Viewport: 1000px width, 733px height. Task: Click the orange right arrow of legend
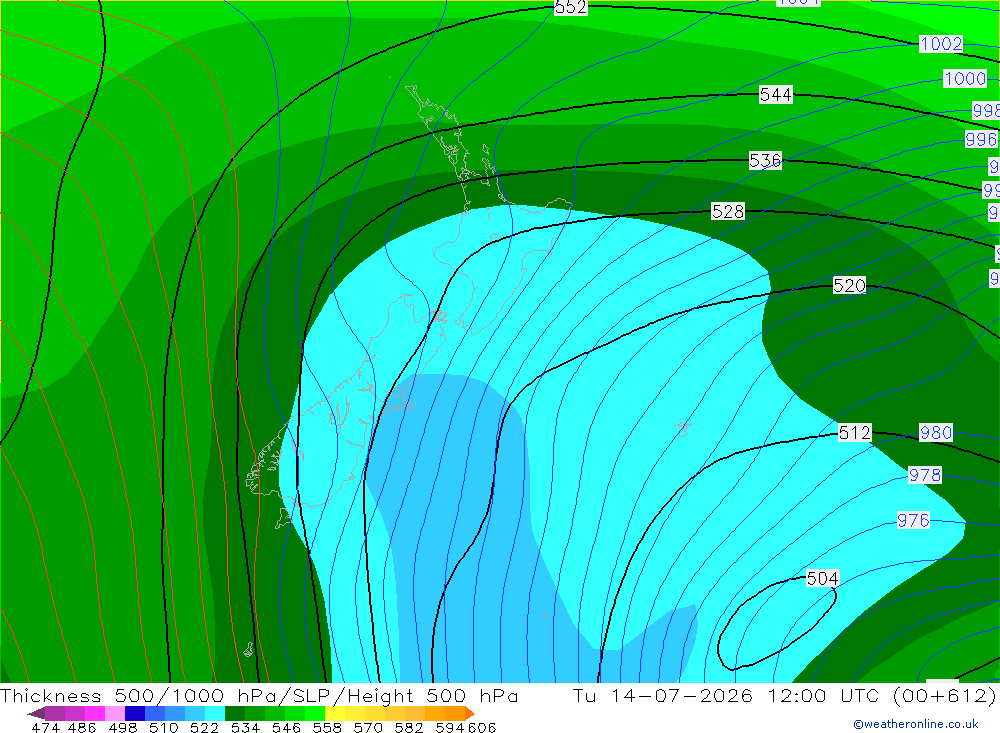[469, 713]
